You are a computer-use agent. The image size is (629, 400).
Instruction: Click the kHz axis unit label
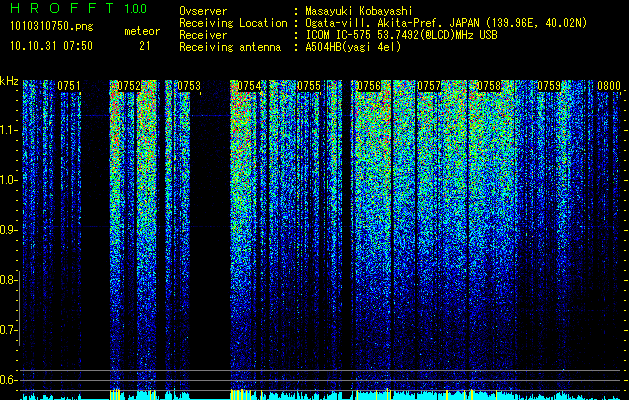pos(9,81)
